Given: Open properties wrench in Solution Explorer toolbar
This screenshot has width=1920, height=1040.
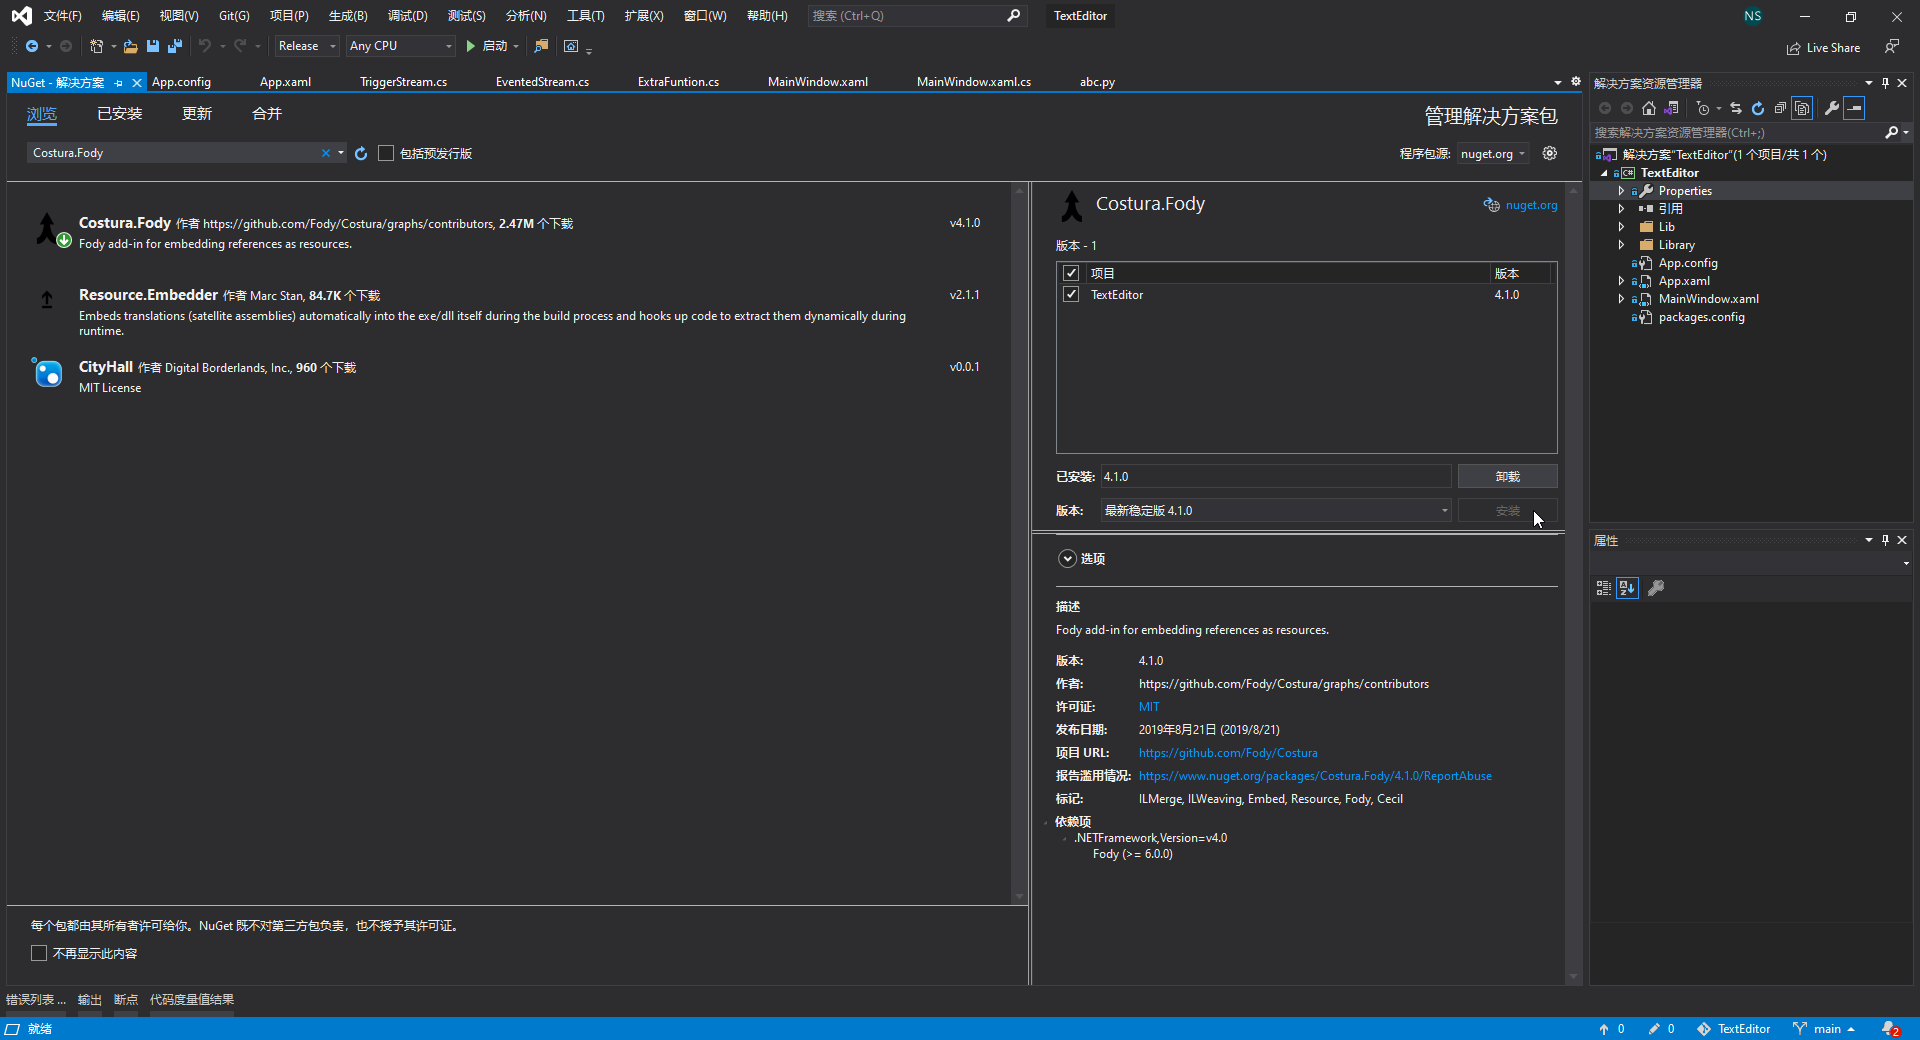Looking at the screenshot, I should 1832,108.
